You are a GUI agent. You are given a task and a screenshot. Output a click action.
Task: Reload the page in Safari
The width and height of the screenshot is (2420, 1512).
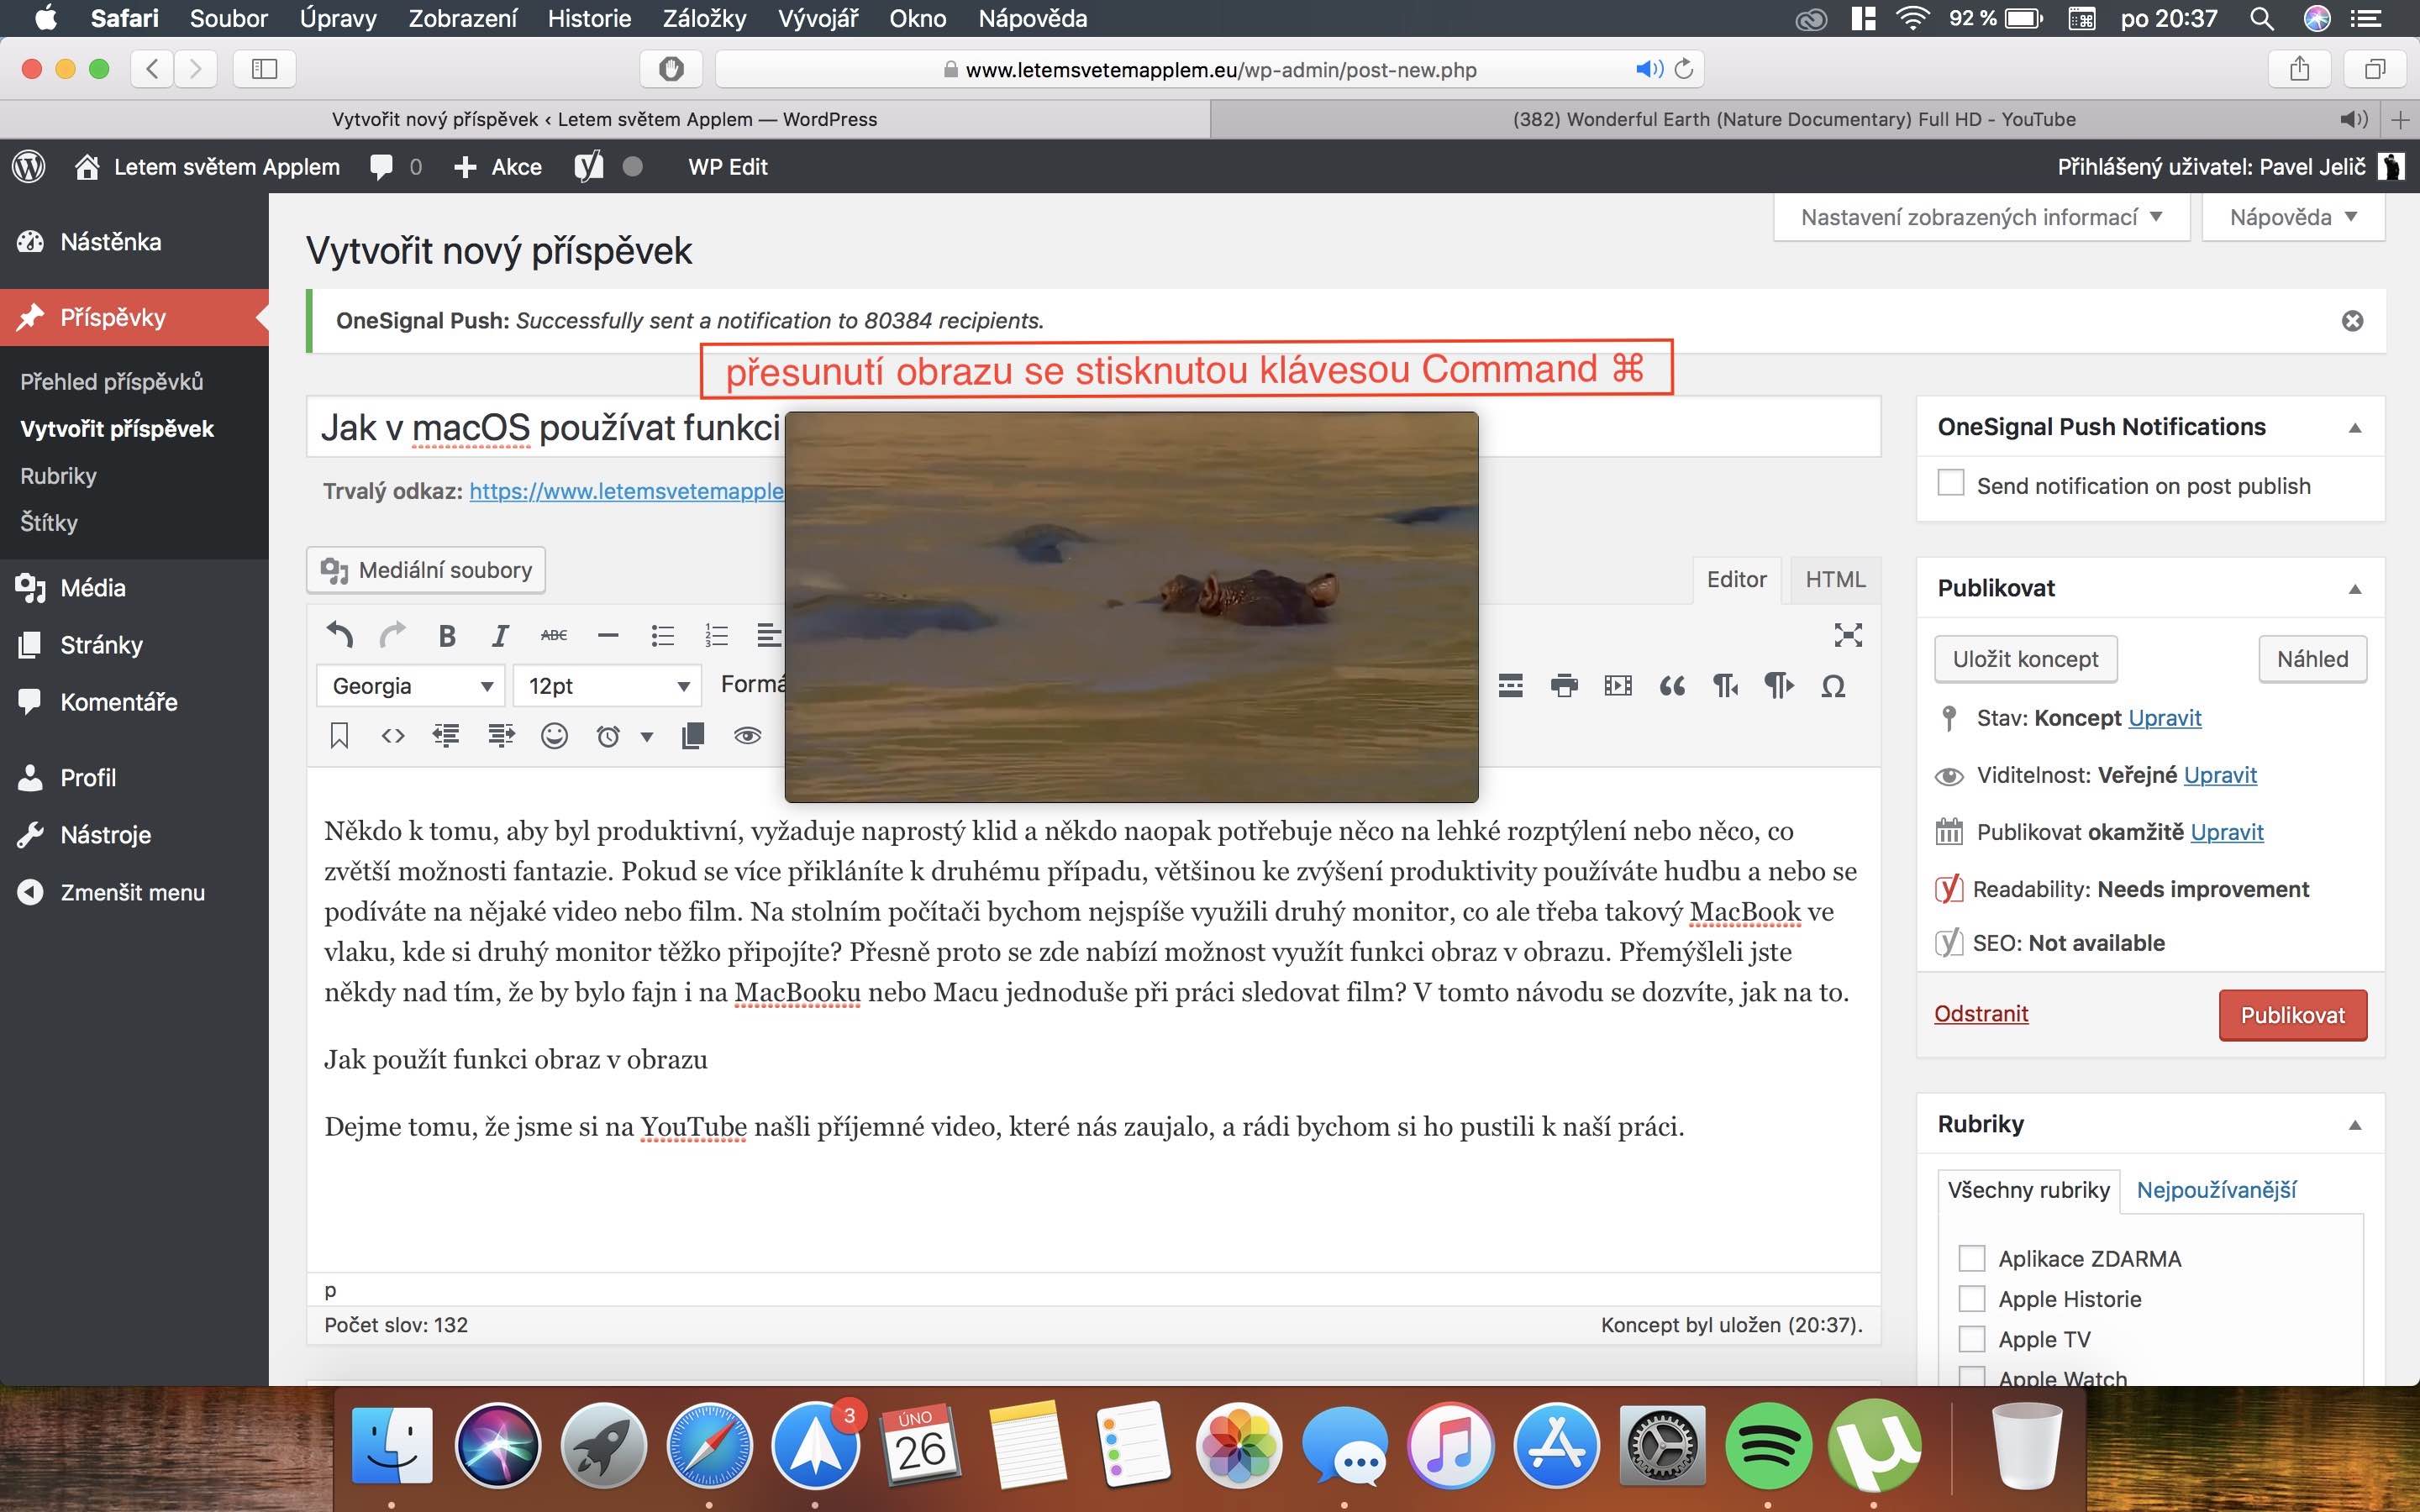pyautogui.click(x=1684, y=69)
